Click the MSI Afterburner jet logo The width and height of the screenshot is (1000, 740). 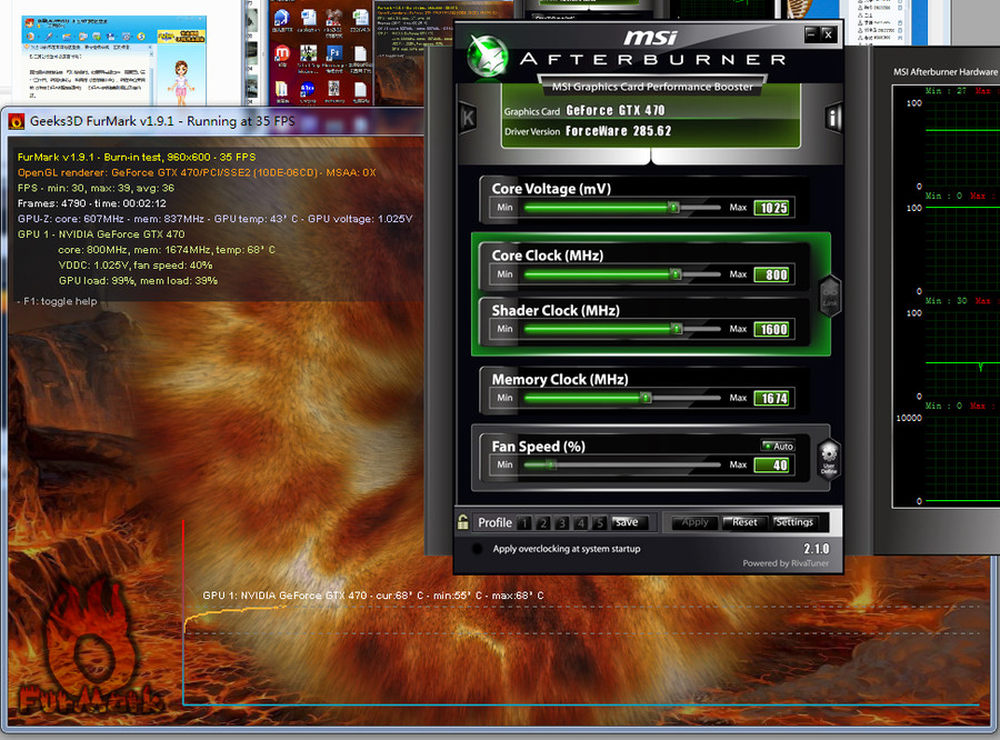tap(487, 55)
